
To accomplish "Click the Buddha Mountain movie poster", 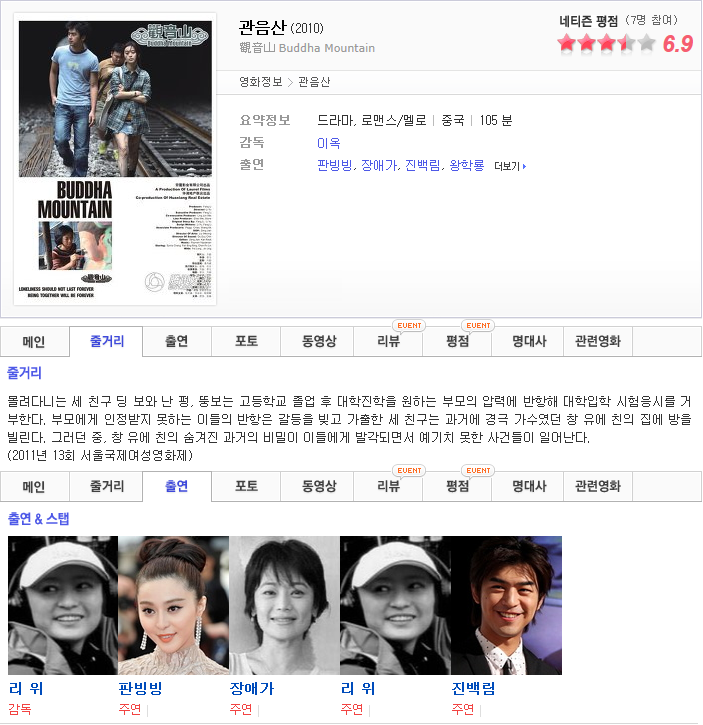I will pyautogui.click(x=116, y=158).
